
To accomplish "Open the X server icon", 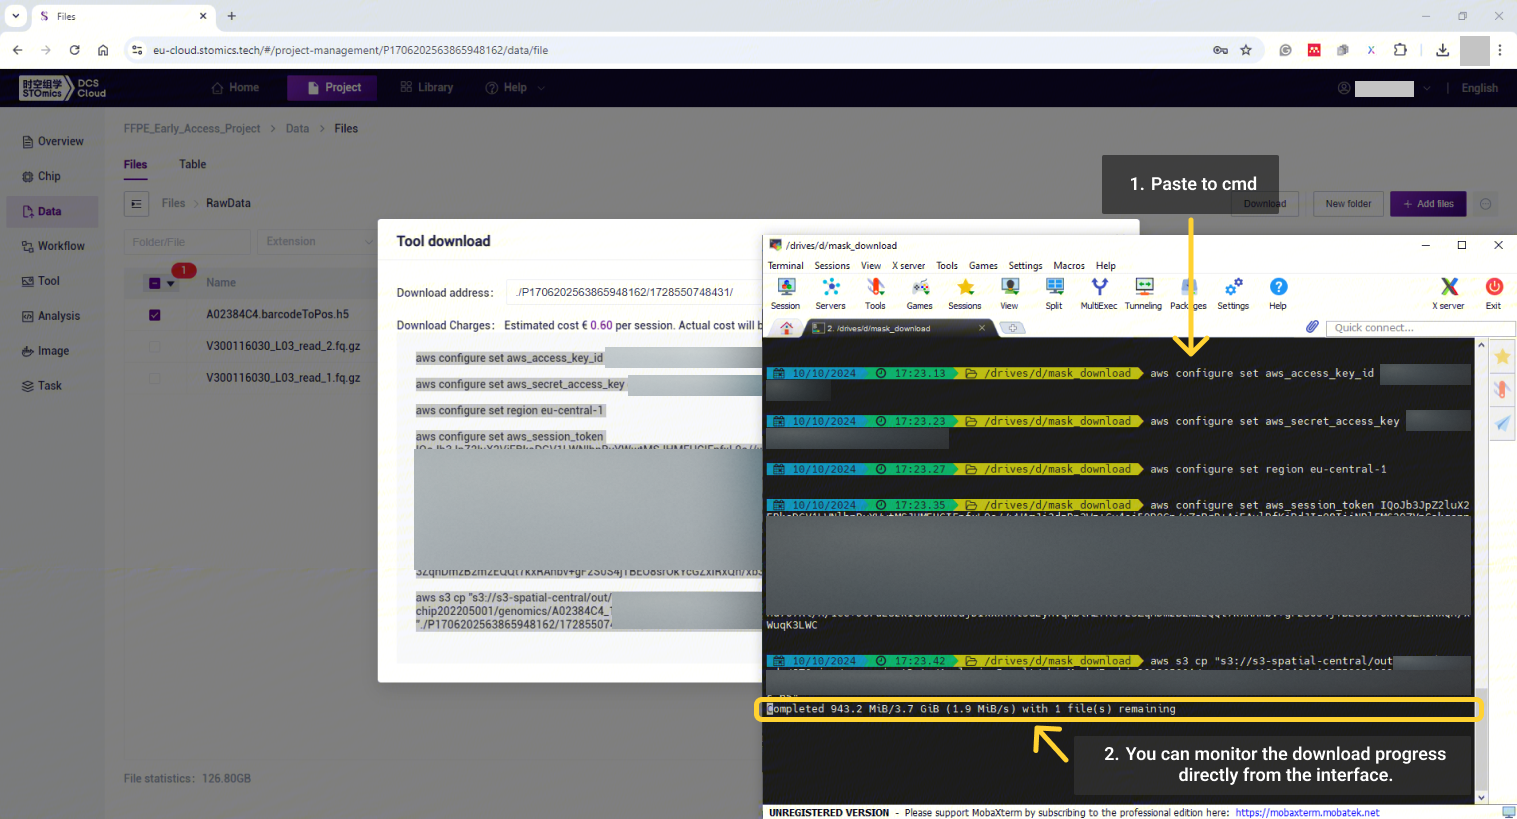I will click(1448, 292).
